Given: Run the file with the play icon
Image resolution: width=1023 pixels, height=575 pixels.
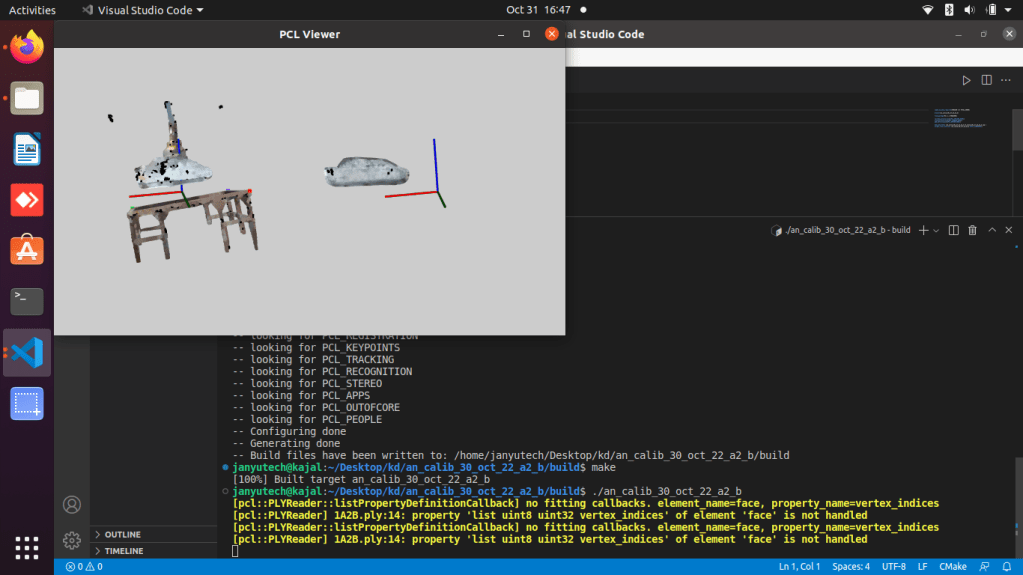Looking at the screenshot, I should pyautogui.click(x=966, y=80).
